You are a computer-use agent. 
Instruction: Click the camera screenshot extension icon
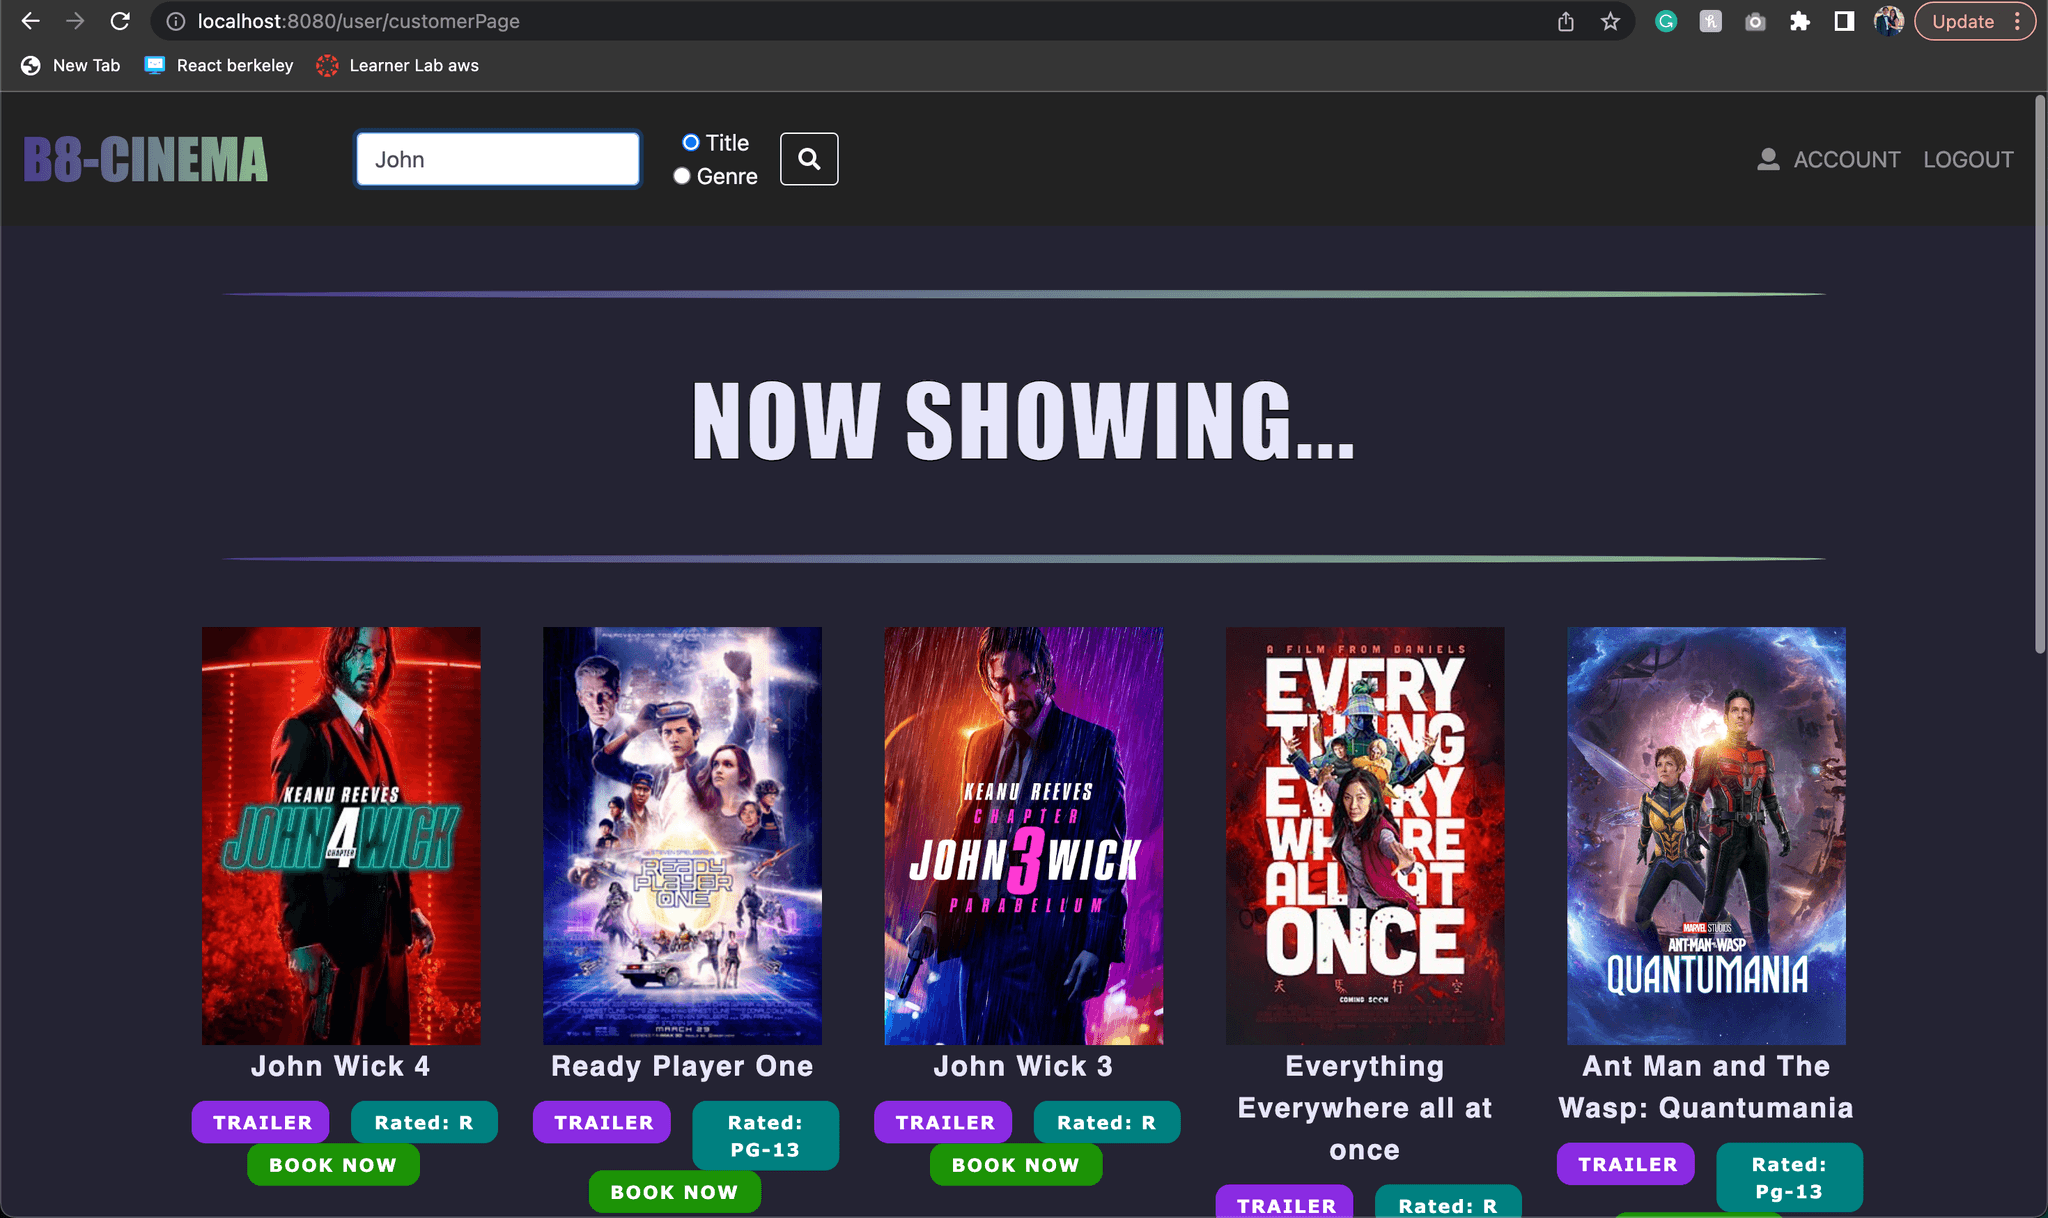(x=1755, y=21)
